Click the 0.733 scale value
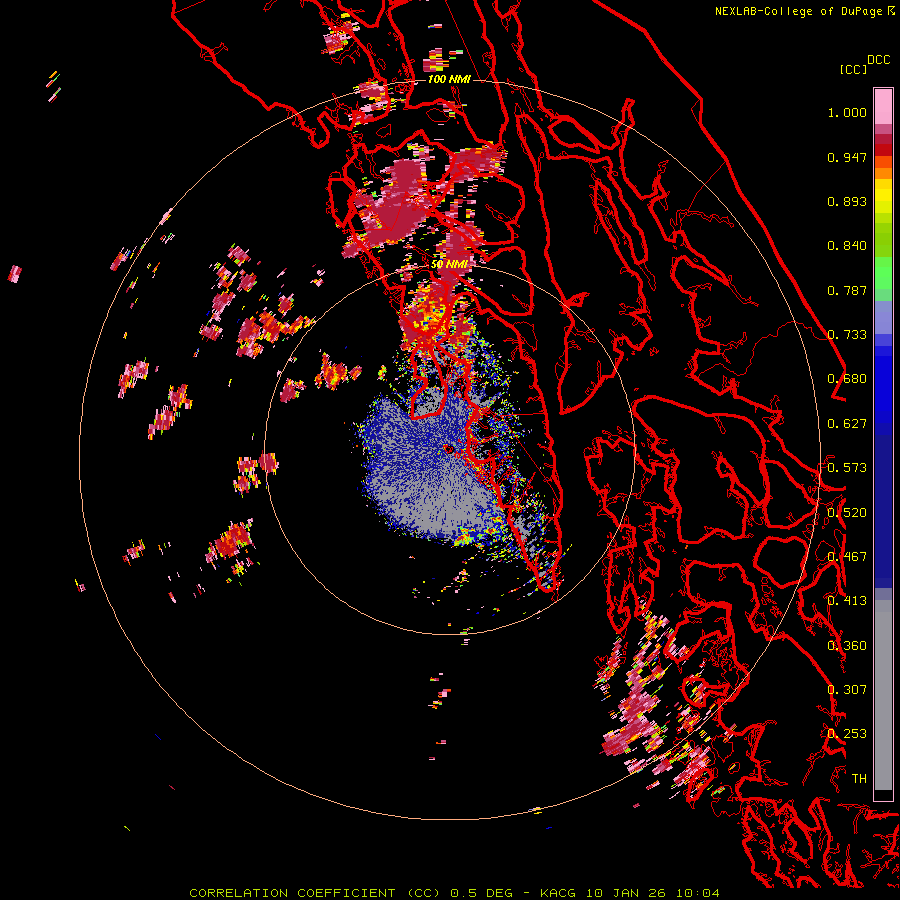900x900 pixels. click(847, 335)
